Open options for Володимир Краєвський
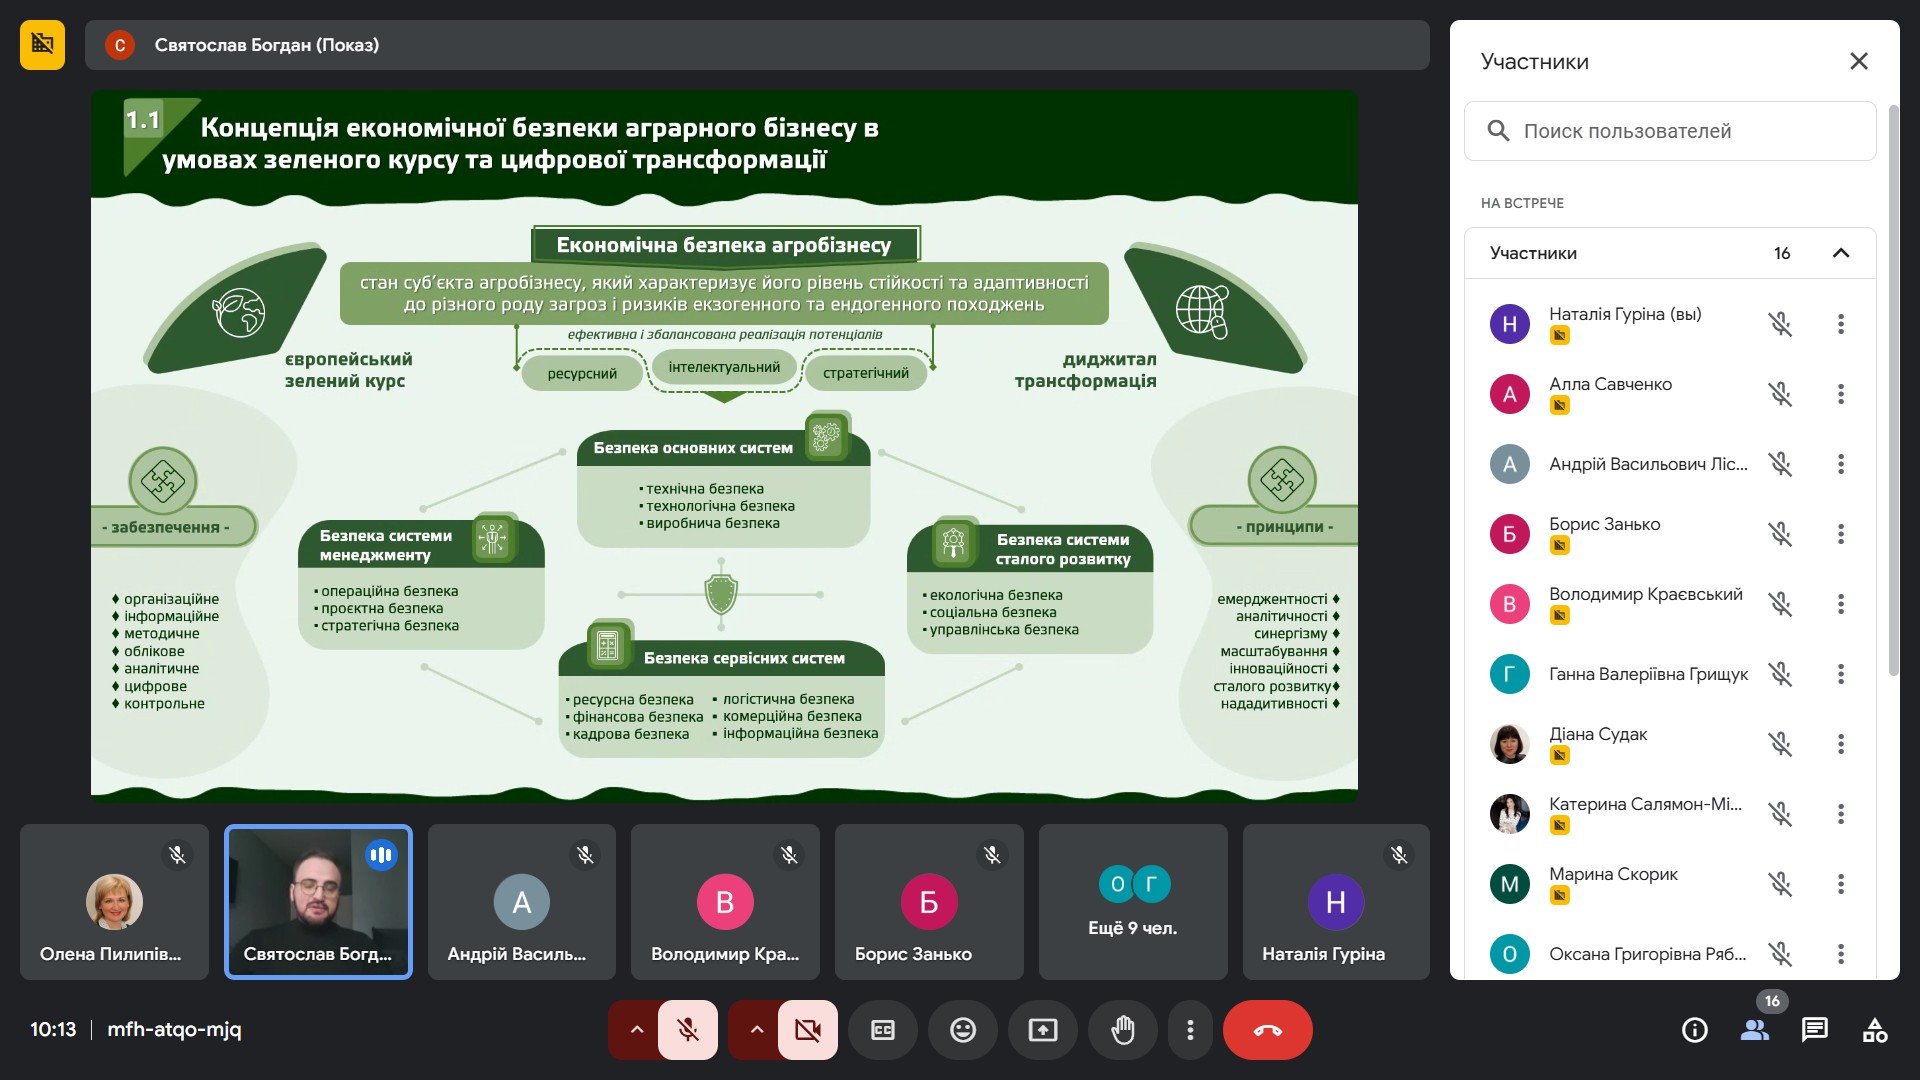 click(1841, 604)
